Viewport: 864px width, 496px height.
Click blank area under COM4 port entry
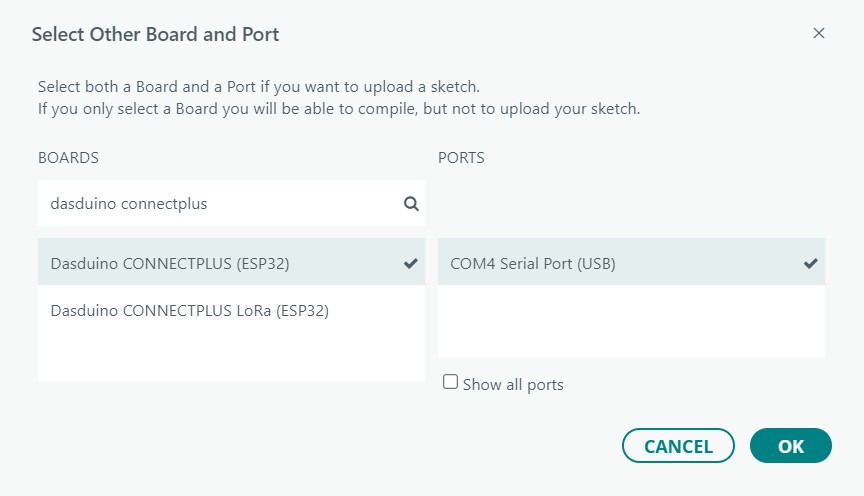pyautogui.click(x=630, y=322)
